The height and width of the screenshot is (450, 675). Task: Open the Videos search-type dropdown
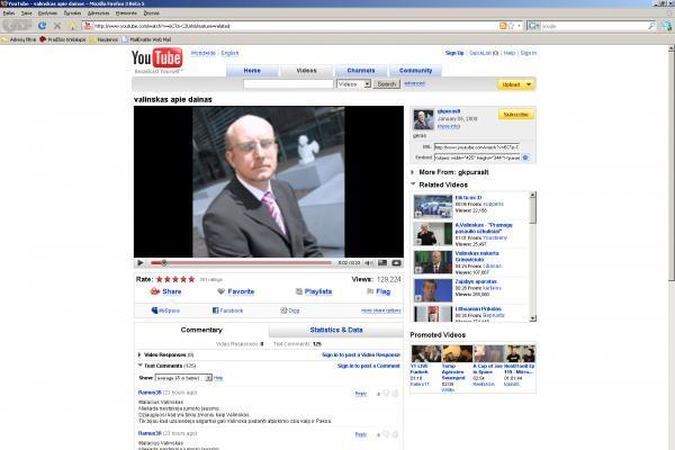click(367, 84)
